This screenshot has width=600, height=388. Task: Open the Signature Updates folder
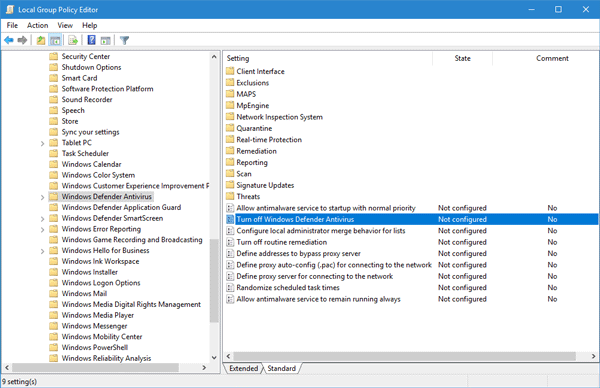pos(265,185)
